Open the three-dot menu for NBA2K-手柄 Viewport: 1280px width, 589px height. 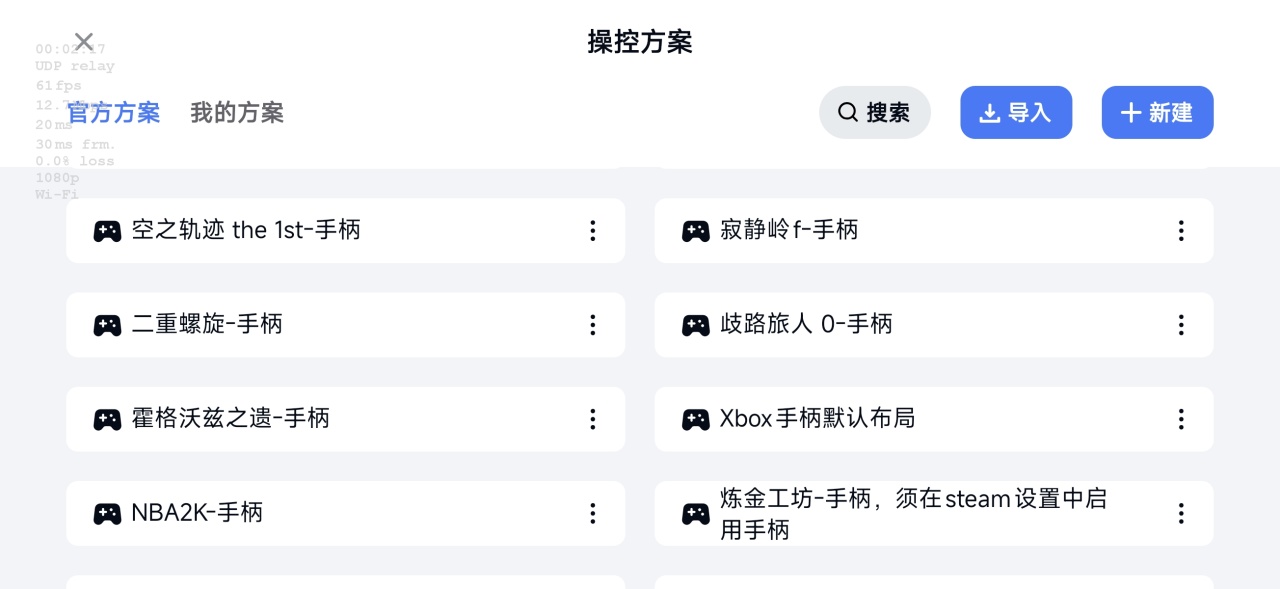click(x=593, y=513)
